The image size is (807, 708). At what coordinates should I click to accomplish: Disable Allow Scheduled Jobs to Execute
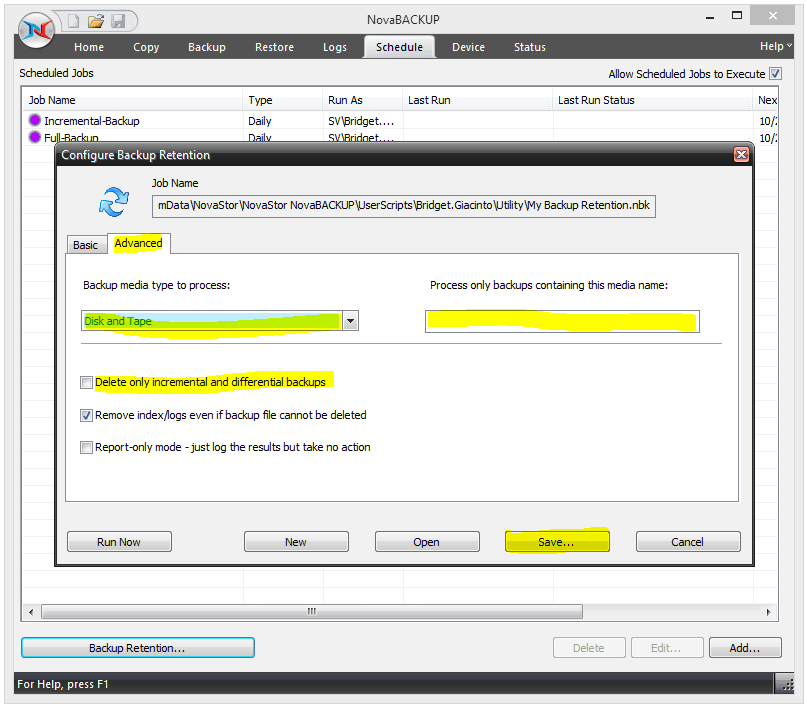point(775,73)
